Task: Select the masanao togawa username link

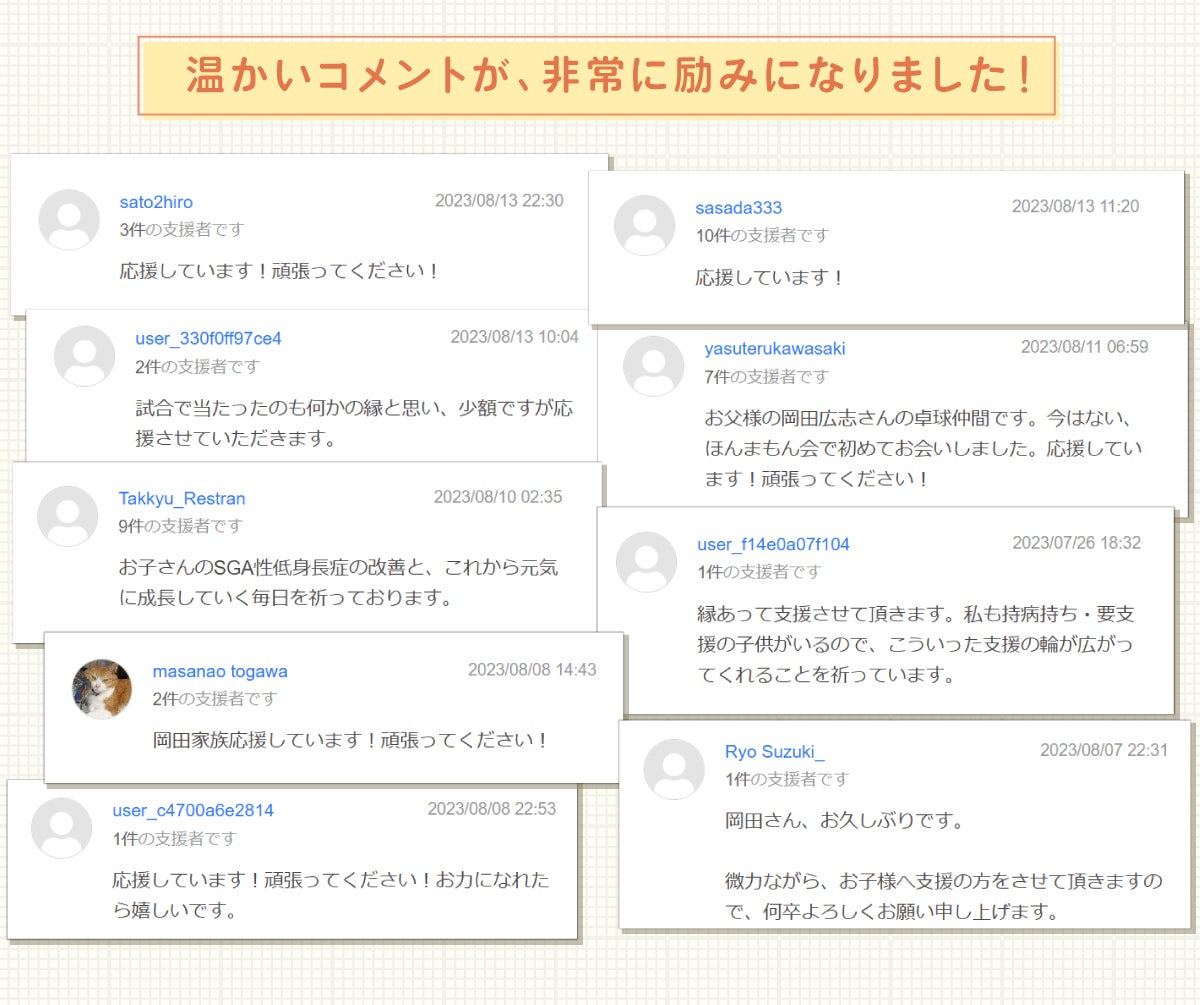Action: [x=220, y=672]
